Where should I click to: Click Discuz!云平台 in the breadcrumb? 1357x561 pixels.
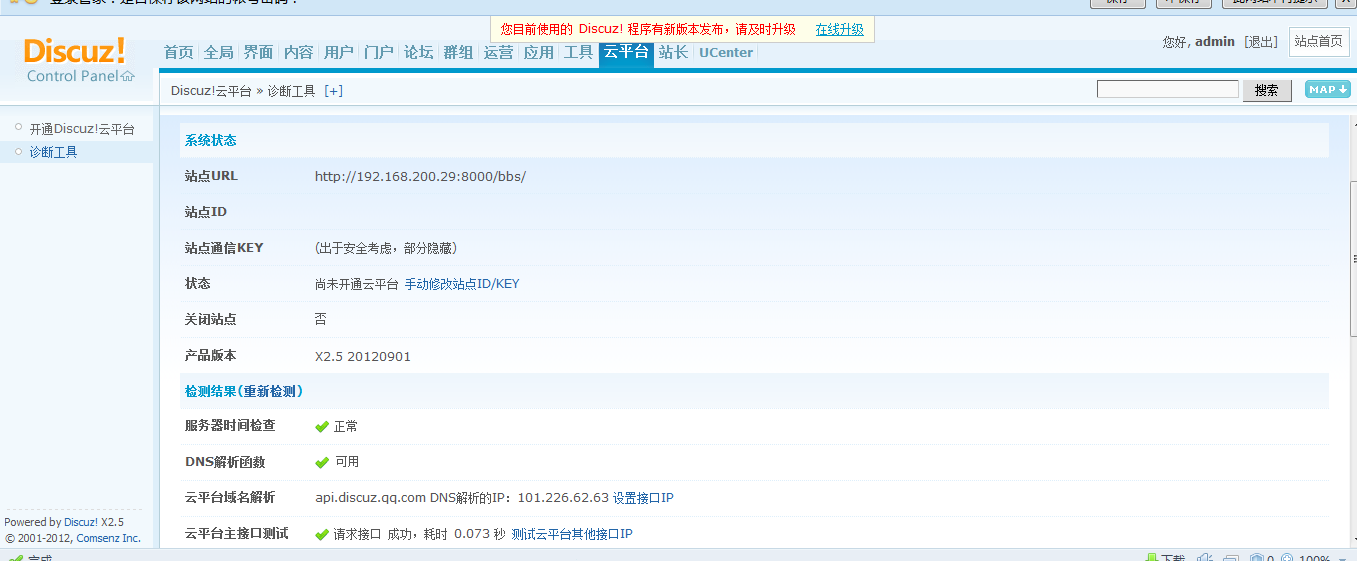click(x=211, y=91)
